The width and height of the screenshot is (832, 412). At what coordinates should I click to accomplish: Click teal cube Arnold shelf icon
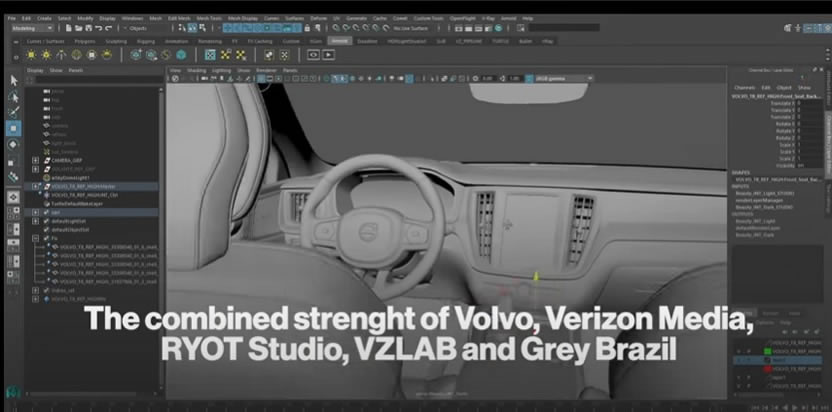tap(181, 55)
